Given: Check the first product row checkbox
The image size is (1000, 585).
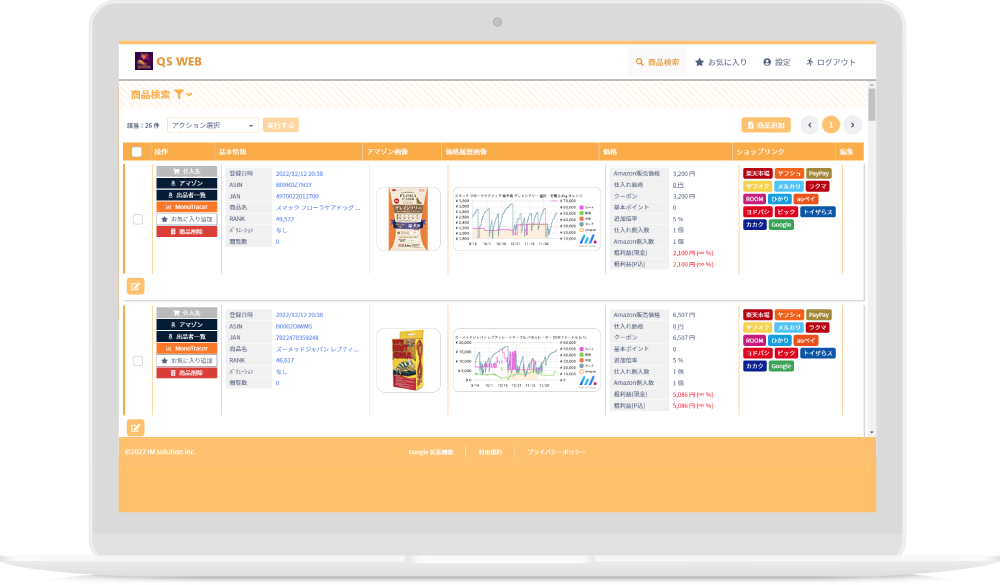Looking at the screenshot, I should (x=138, y=219).
